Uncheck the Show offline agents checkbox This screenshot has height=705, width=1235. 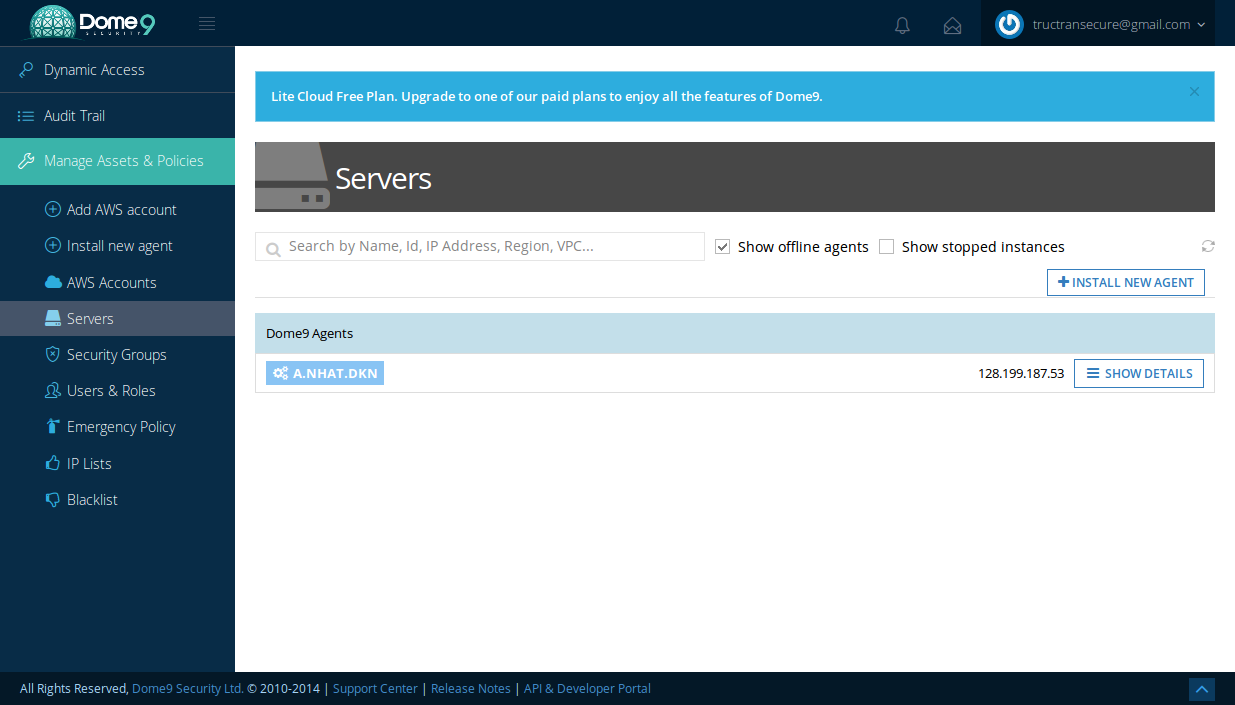723,247
